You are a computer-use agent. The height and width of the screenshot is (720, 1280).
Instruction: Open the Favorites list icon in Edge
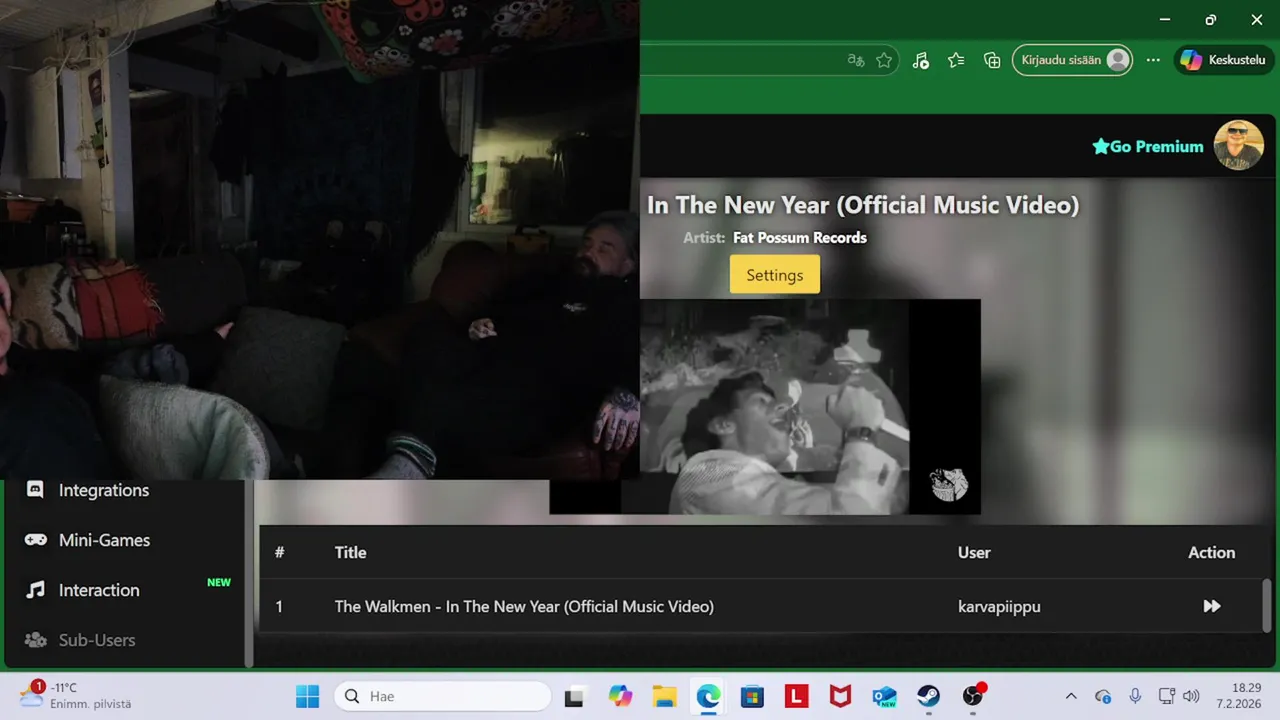click(x=956, y=60)
